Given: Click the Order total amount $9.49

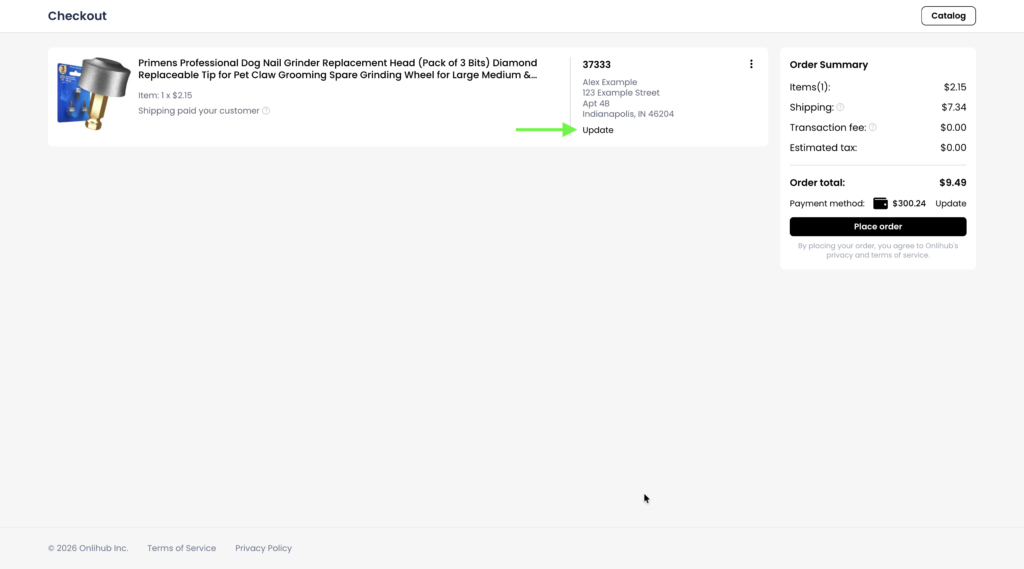Looking at the screenshot, I should [x=953, y=183].
